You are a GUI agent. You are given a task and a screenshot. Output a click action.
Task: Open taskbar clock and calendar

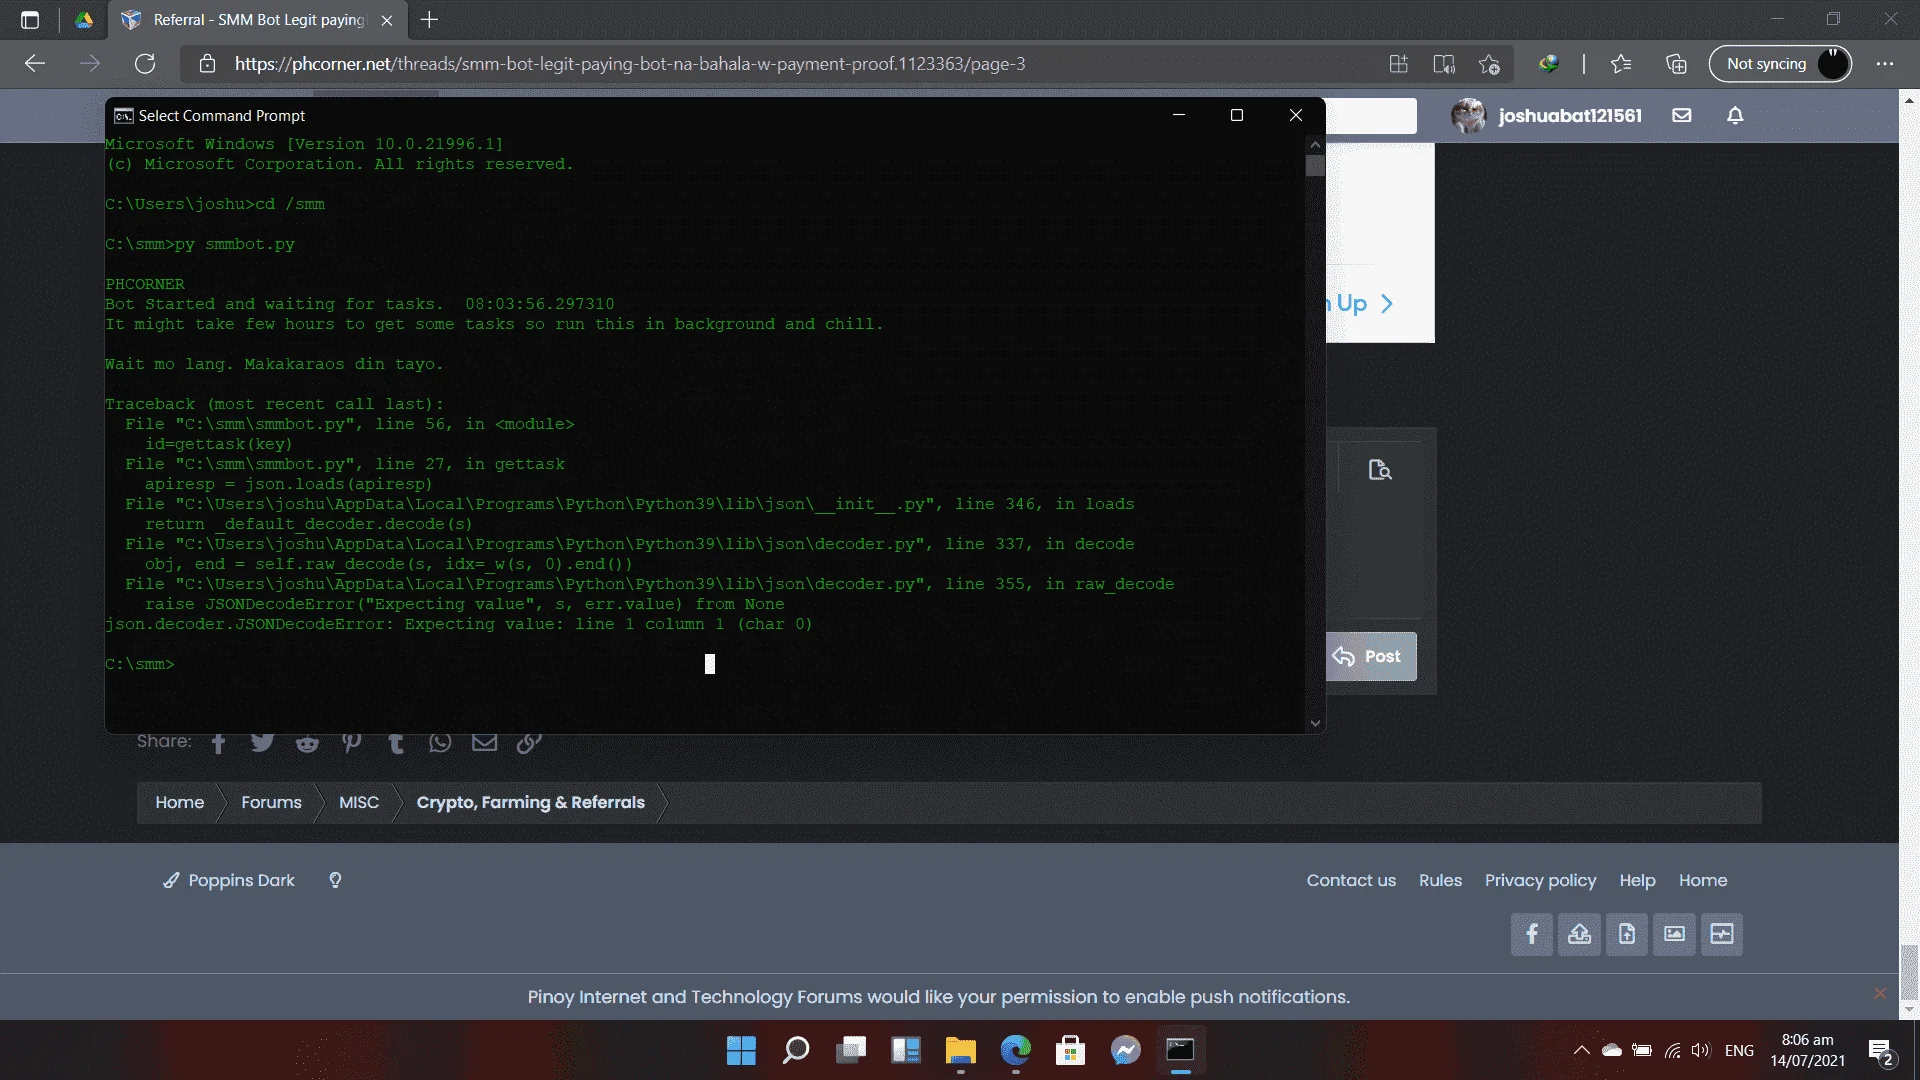(x=1808, y=1050)
